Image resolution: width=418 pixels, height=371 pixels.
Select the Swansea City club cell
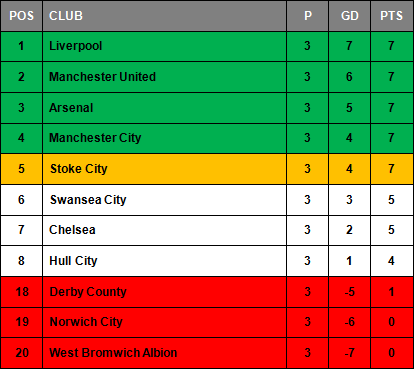click(164, 200)
